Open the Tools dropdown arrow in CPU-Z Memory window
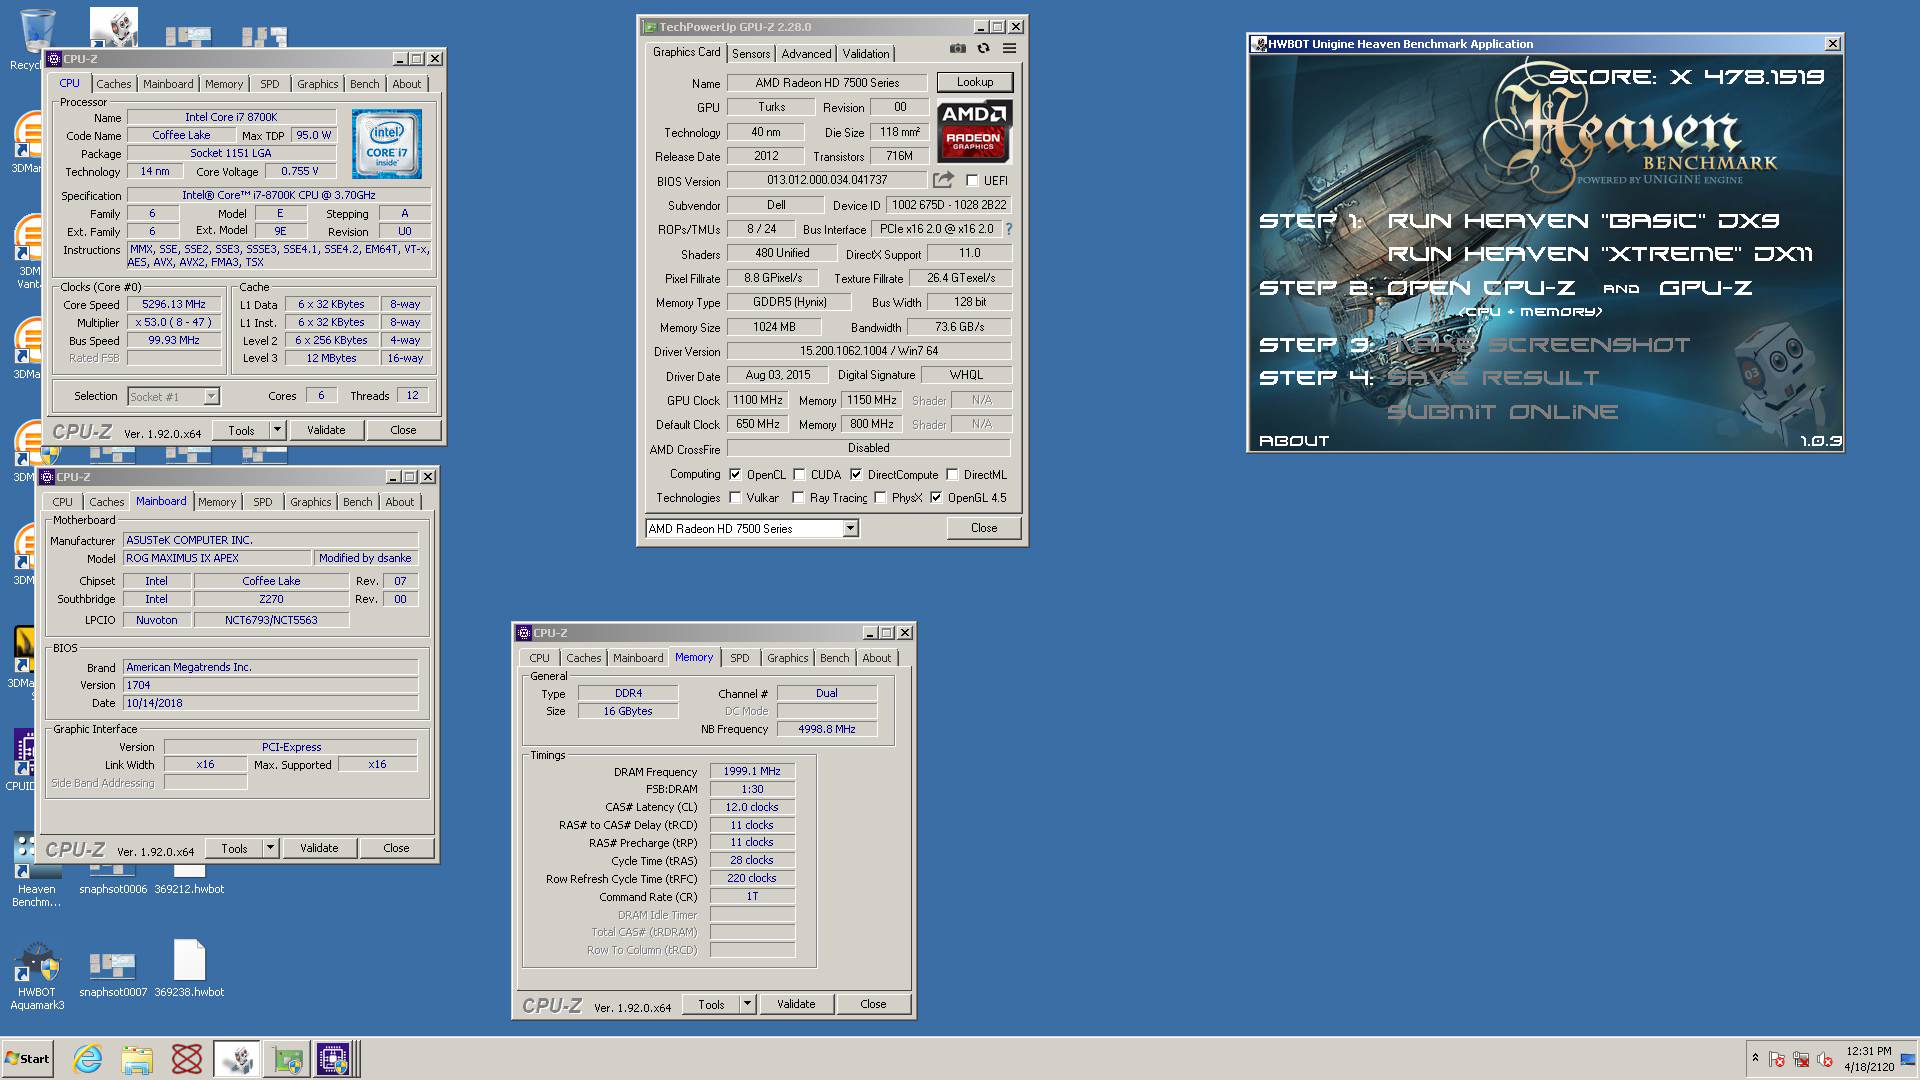 coord(747,1005)
